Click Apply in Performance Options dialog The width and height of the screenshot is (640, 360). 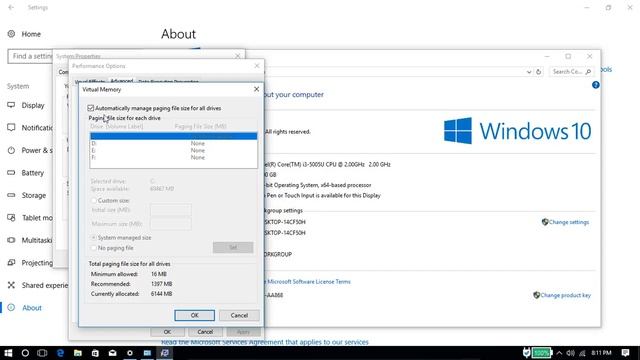pos(243,332)
